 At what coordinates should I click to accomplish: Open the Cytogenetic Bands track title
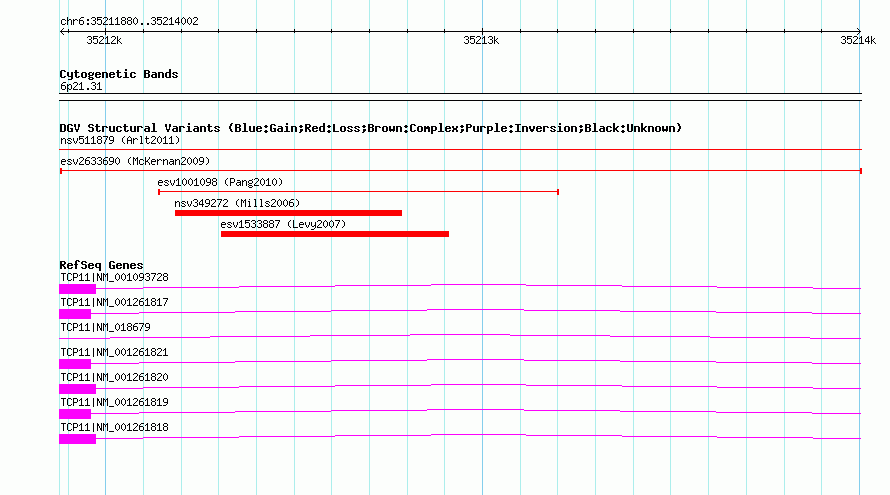tap(119, 74)
